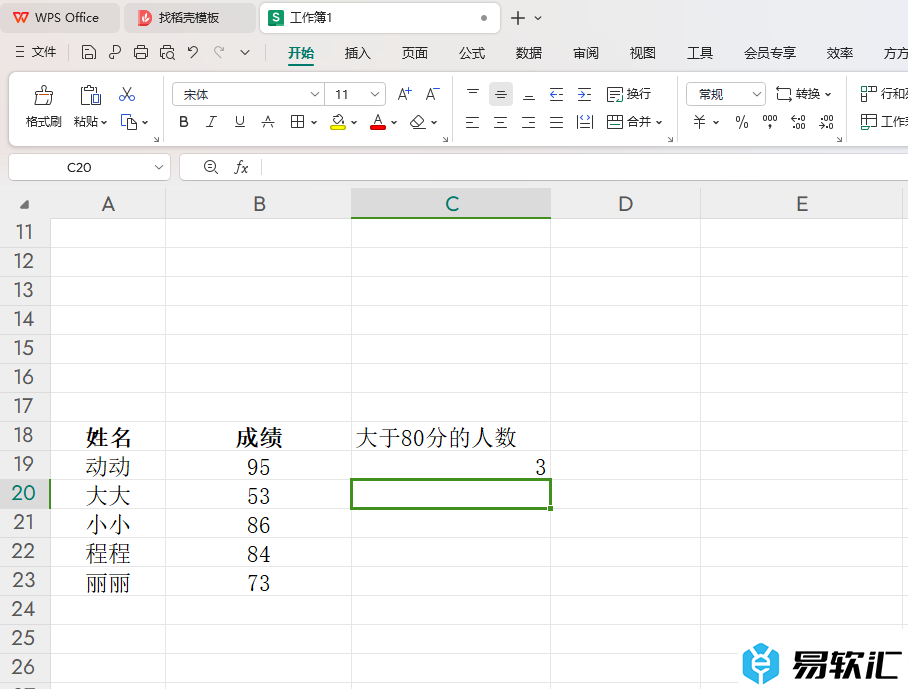Switch to the 公式 Formulas tab
The height and width of the screenshot is (689, 908).
click(x=472, y=53)
